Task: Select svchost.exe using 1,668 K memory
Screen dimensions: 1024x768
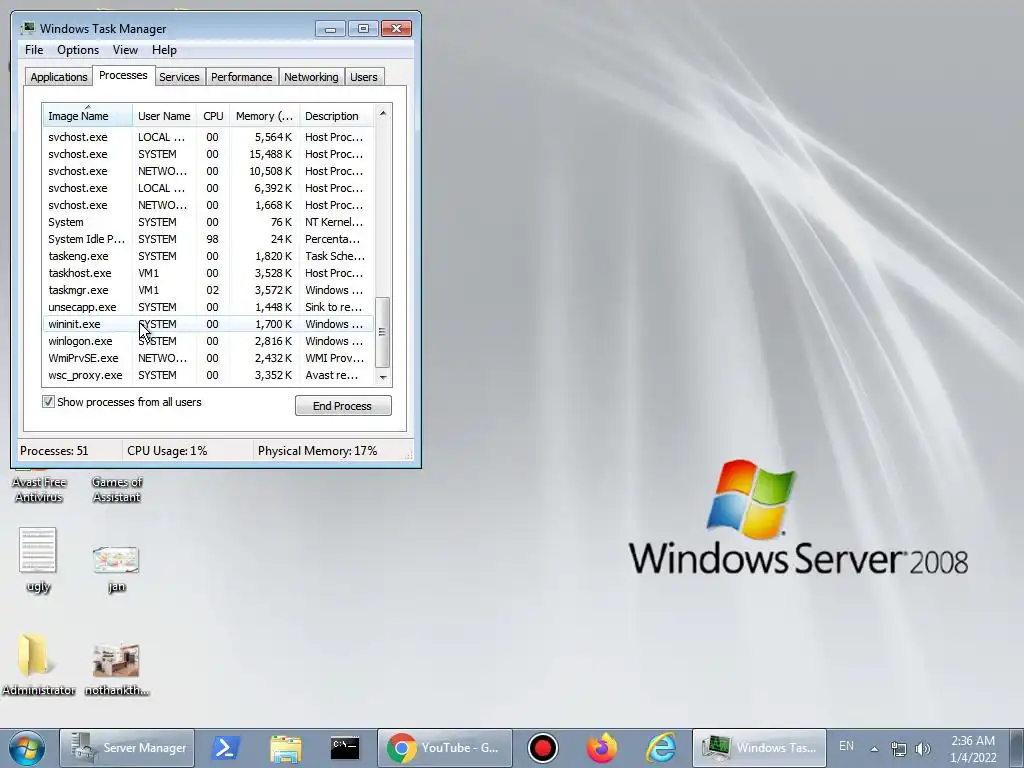Action: click(x=208, y=205)
